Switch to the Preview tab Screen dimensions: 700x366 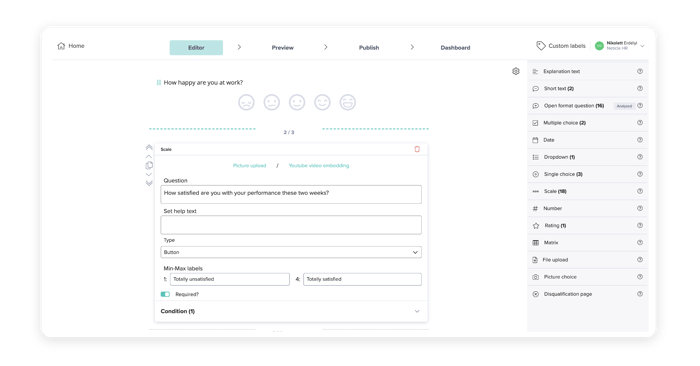tap(283, 48)
